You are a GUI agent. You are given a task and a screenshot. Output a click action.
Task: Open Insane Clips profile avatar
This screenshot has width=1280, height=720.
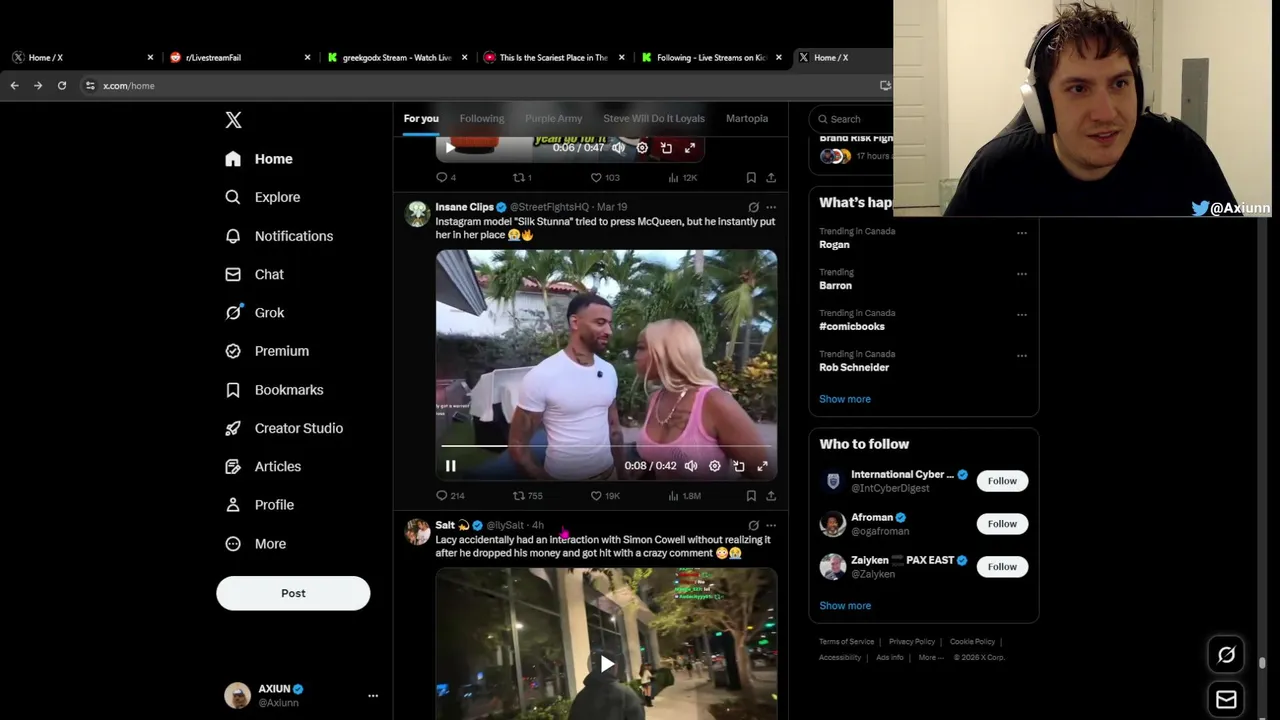pyautogui.click(x=418, y=214)
